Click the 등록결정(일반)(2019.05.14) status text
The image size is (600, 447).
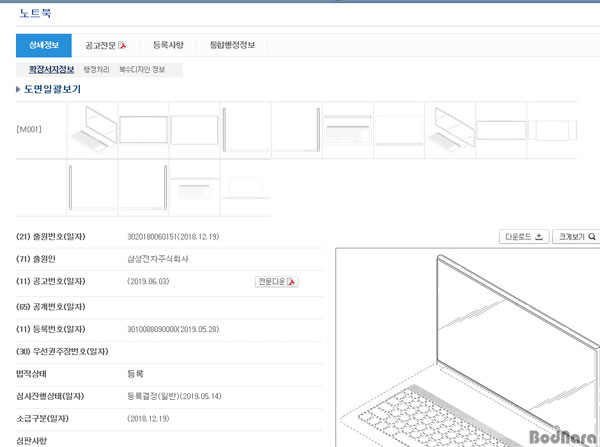point(174,396)
